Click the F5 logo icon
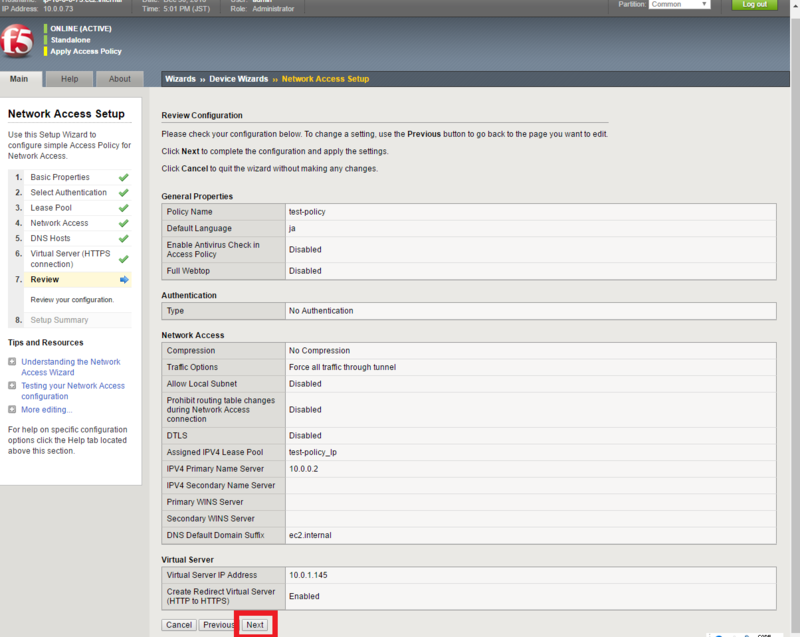The image size is (800, 637). [17, 41]
